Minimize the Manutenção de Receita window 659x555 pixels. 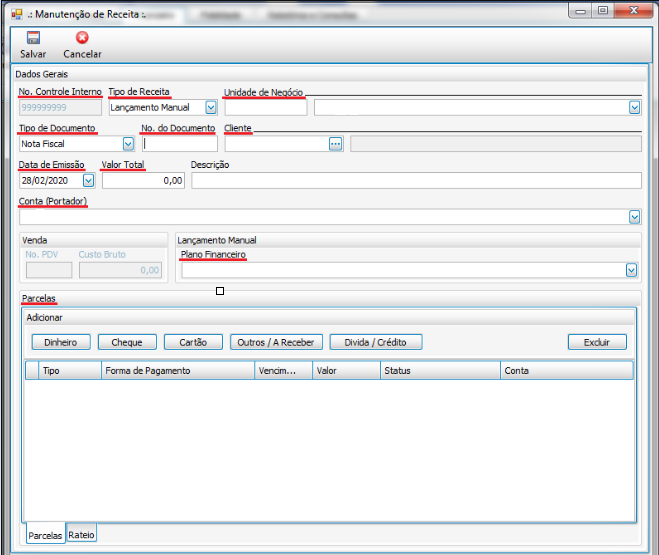tap(581, 11)
